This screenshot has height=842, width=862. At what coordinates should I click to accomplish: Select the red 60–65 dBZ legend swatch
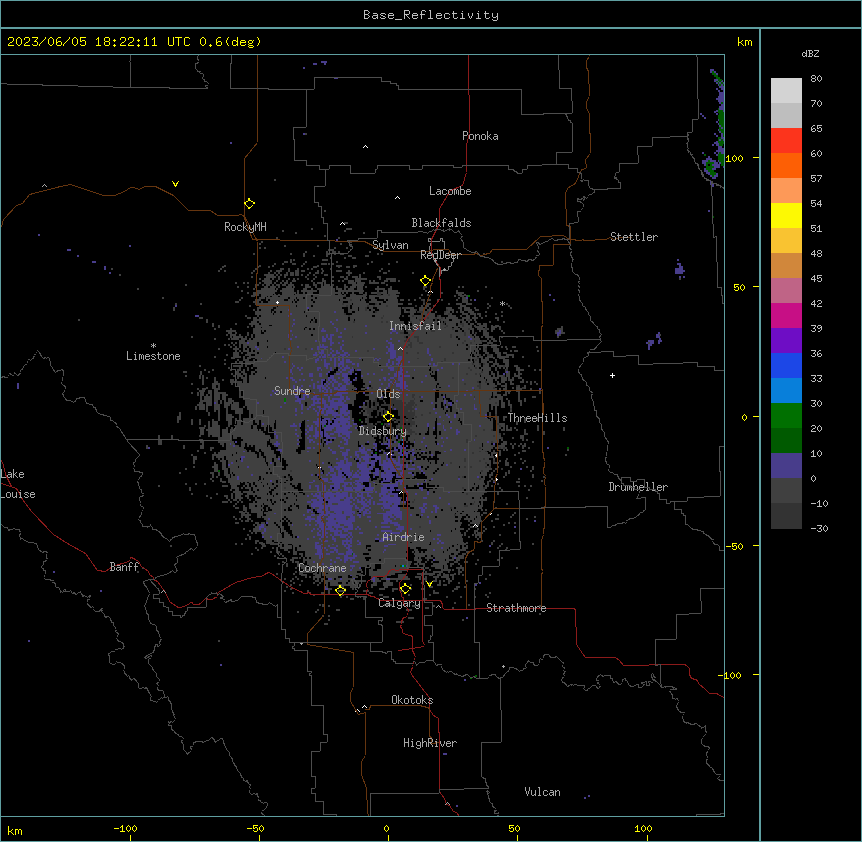tap(786, 141)
